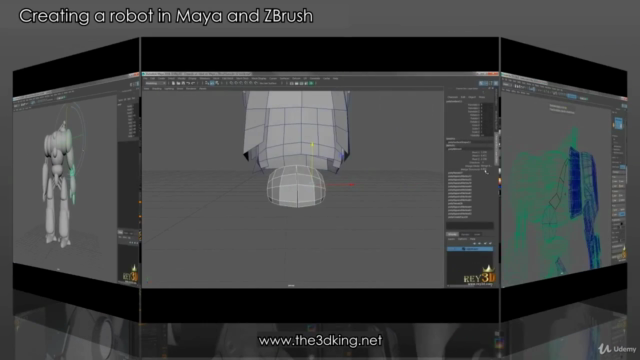Click the Undo icon in status line

click(x=188, y=83)
